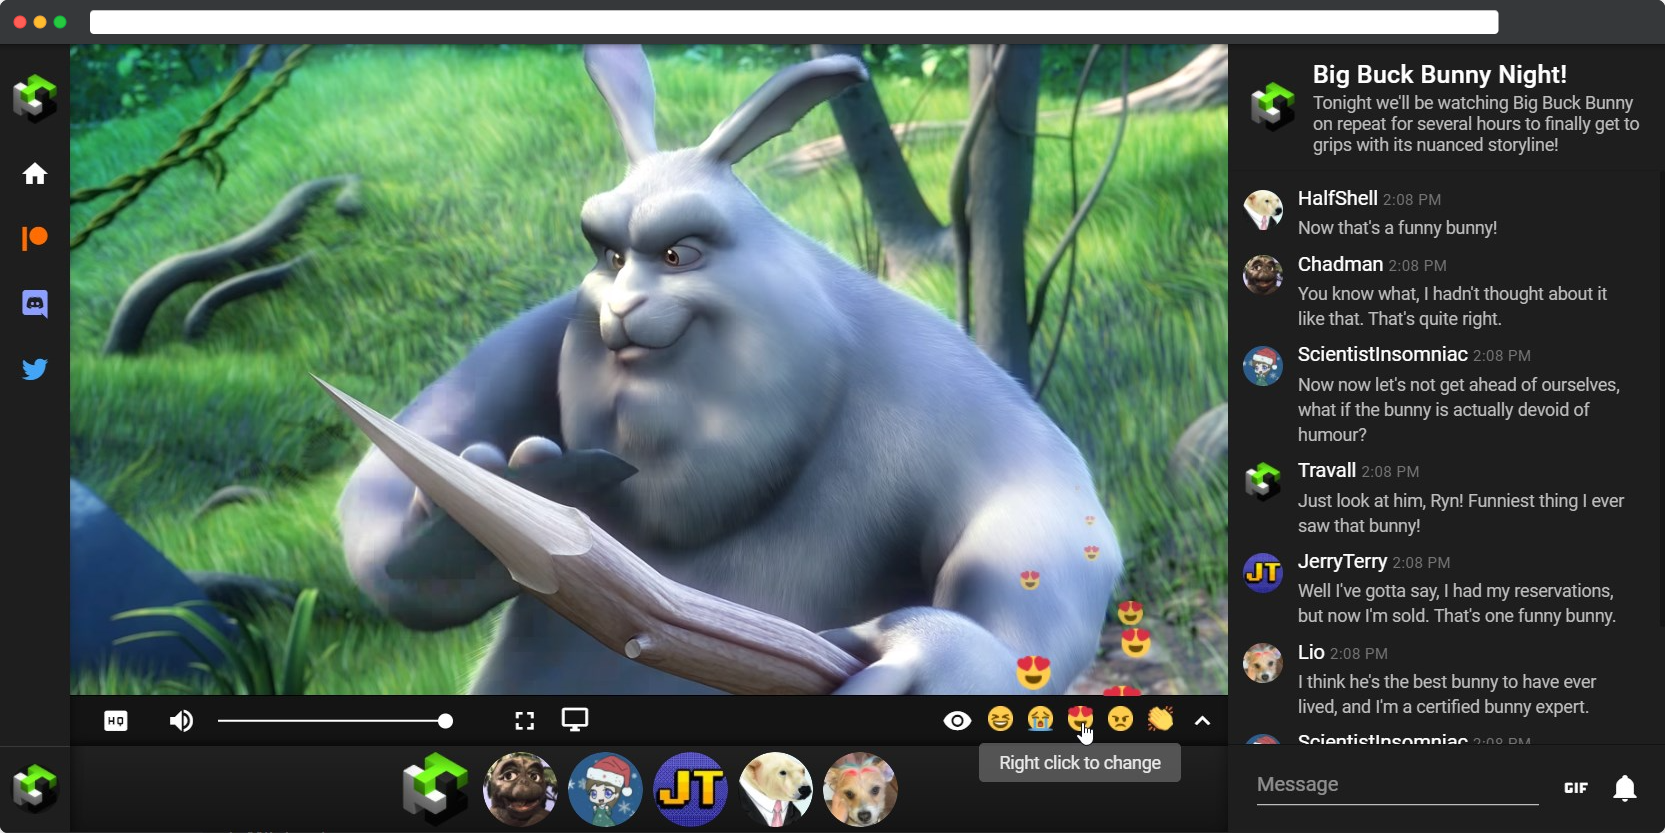This screenshot has height=833, width=1665.
Task: Select the Santa-hat anime viewer avatar
Action: coord(605,789)
